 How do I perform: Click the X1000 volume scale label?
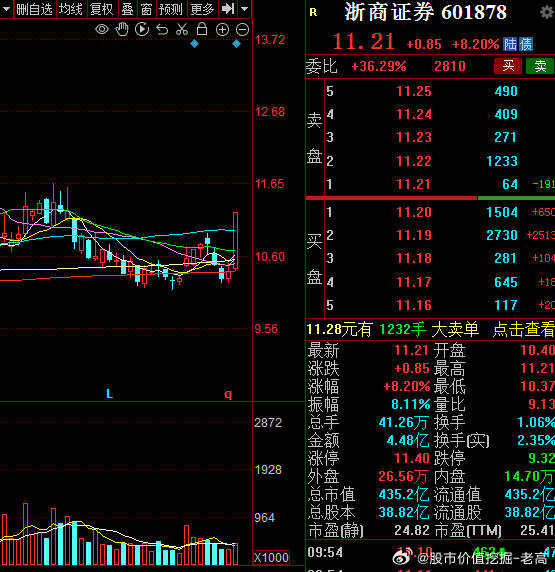click(271, 558)
